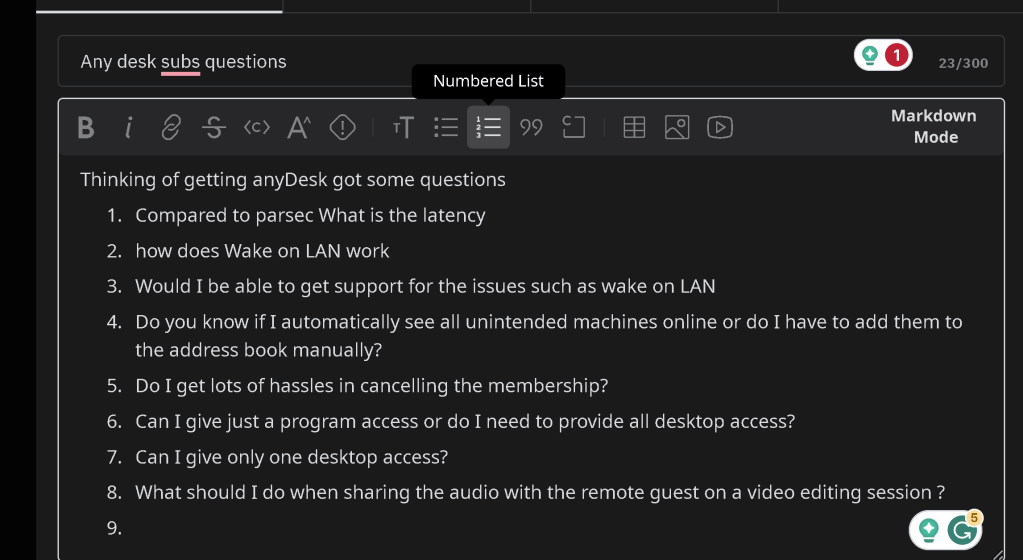Click list item about cancelling the membership
The height and width of the screenshot is (560, 1023).
coord(371,386)
